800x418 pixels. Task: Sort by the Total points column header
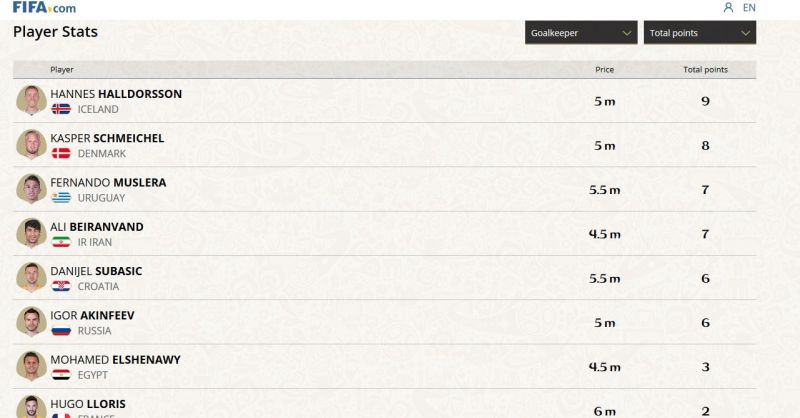tap(705, 70)
